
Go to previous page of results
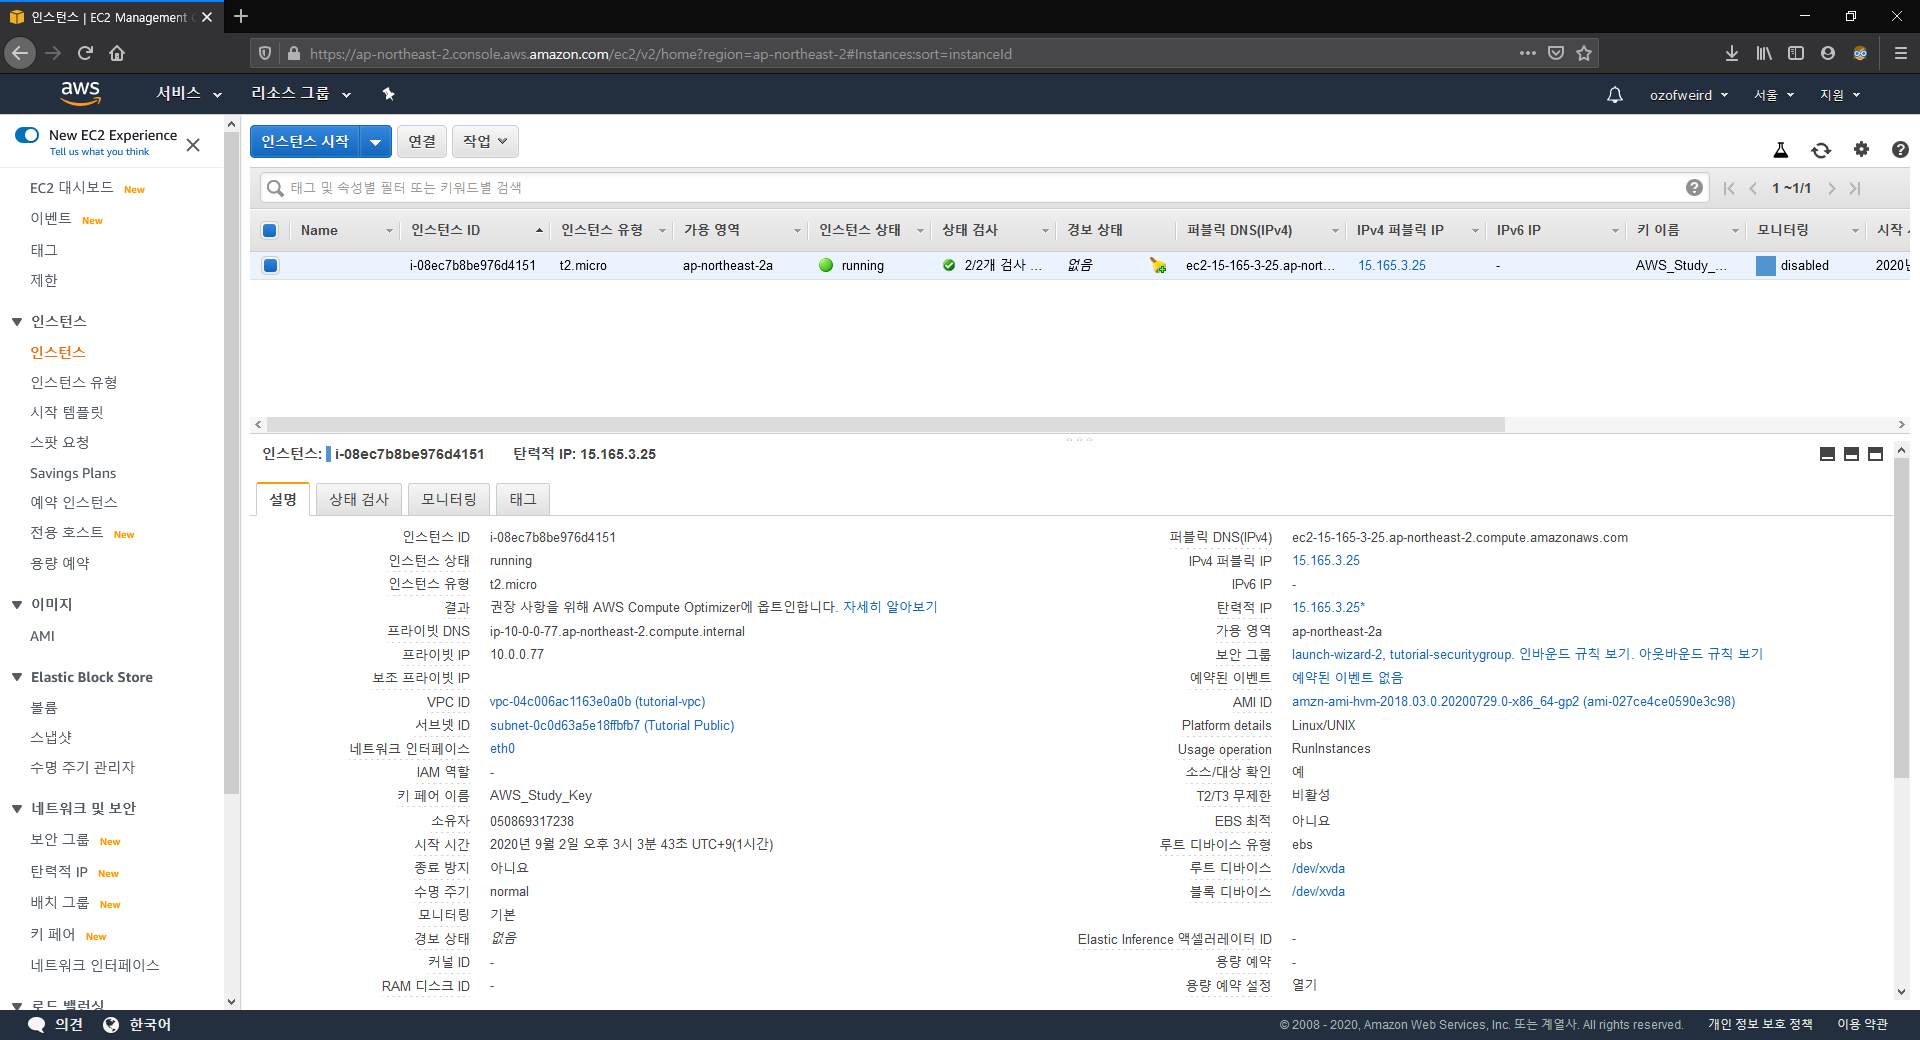click(x=1753, y=188)
